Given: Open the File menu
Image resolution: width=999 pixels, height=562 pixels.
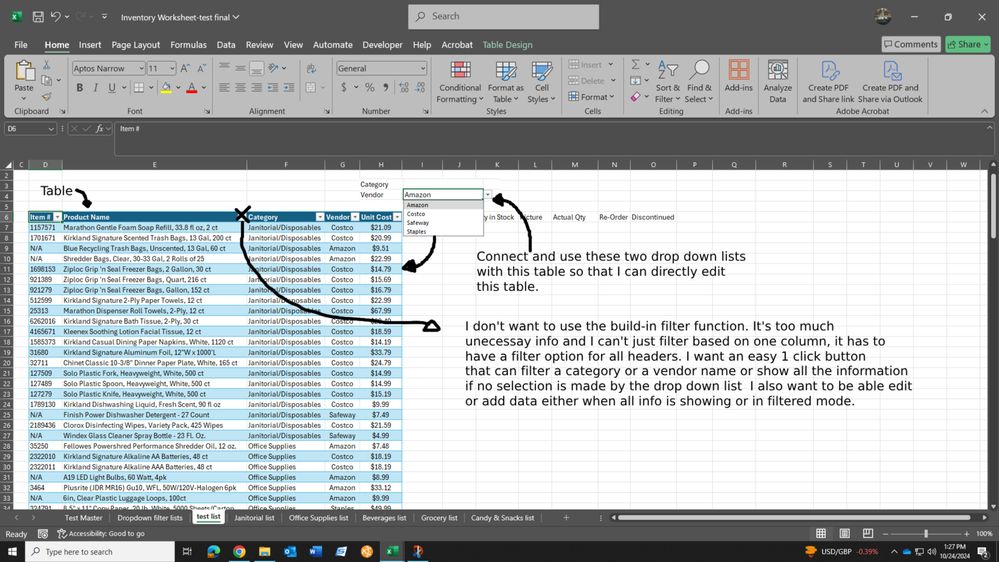Looking at the screenshot, I should click(21, 45).
